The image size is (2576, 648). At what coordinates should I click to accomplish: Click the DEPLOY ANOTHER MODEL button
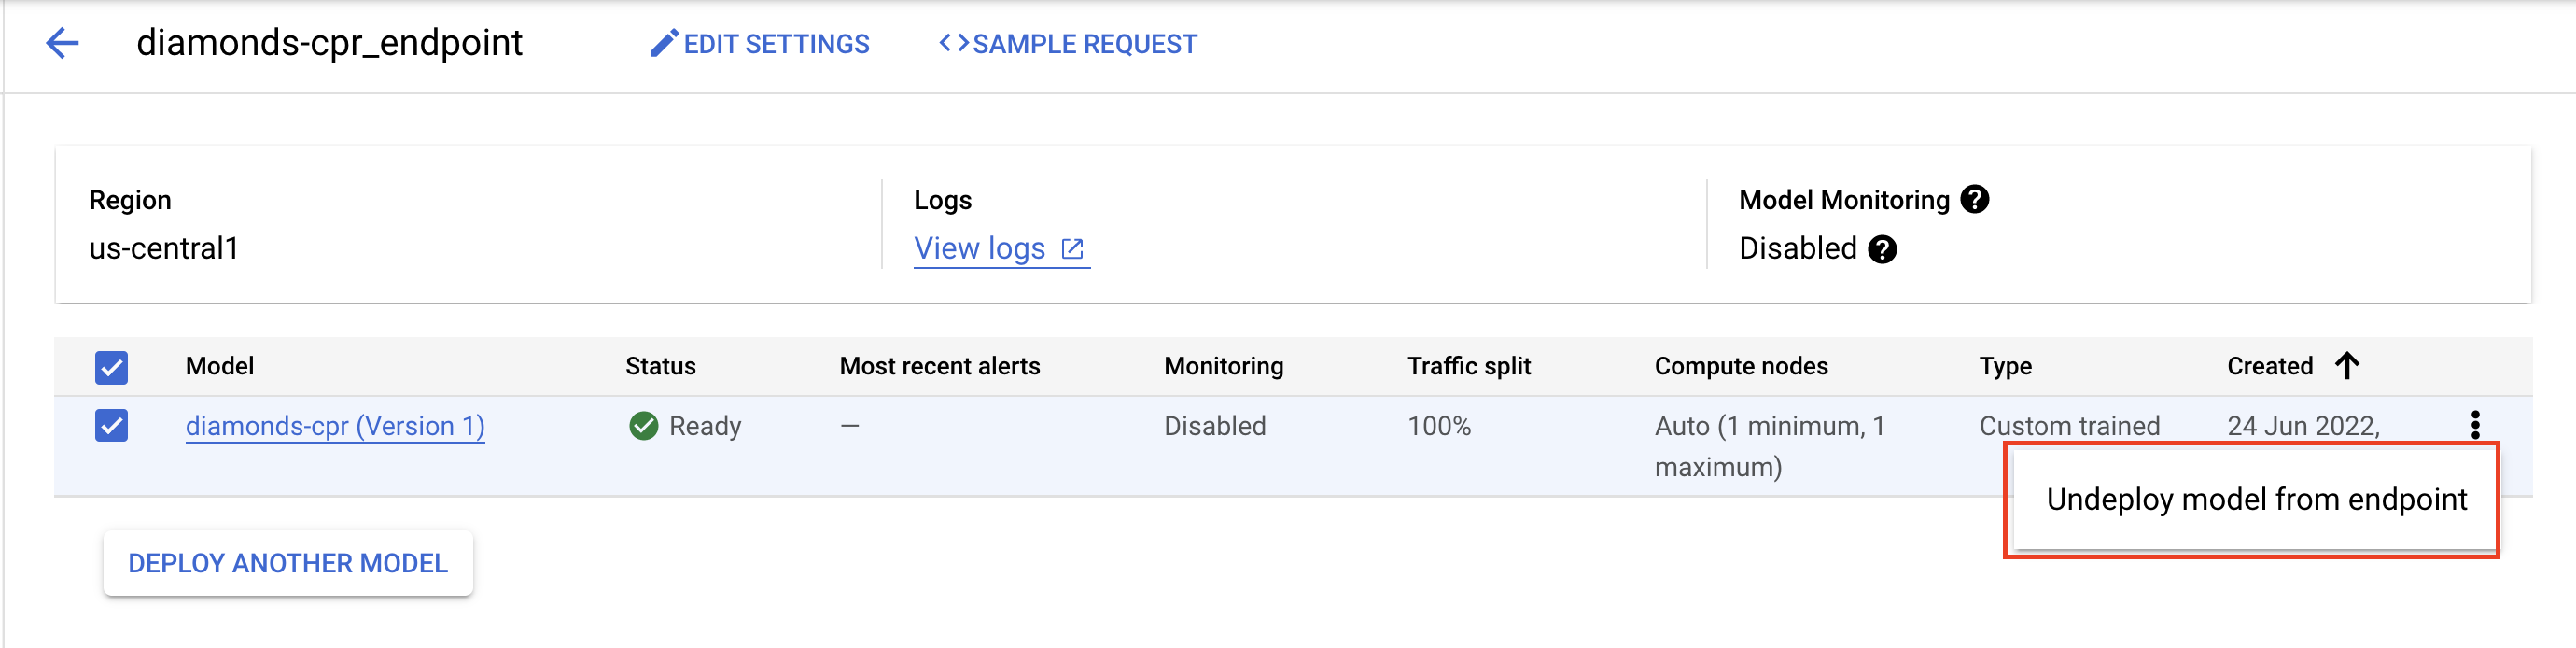click(288, 563)
